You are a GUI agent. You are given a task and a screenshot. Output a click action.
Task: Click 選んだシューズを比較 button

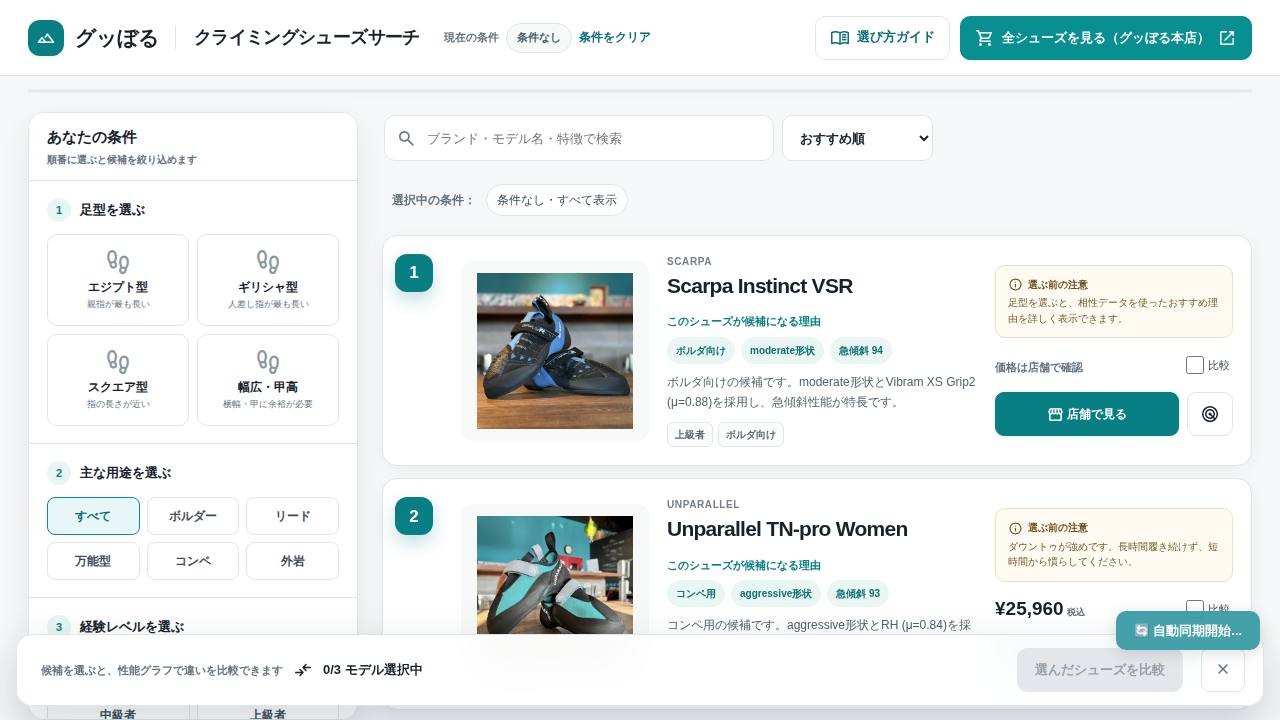pyautogui.click(x=1100, y=670)
